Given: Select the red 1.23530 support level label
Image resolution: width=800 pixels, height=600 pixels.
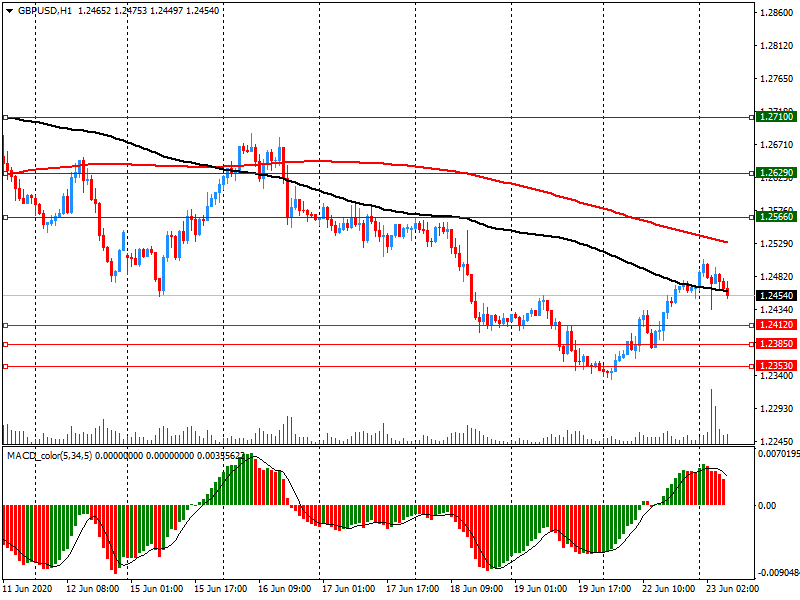Looking at the screenshot, I should pyautogui.click(x=776, y=366).
